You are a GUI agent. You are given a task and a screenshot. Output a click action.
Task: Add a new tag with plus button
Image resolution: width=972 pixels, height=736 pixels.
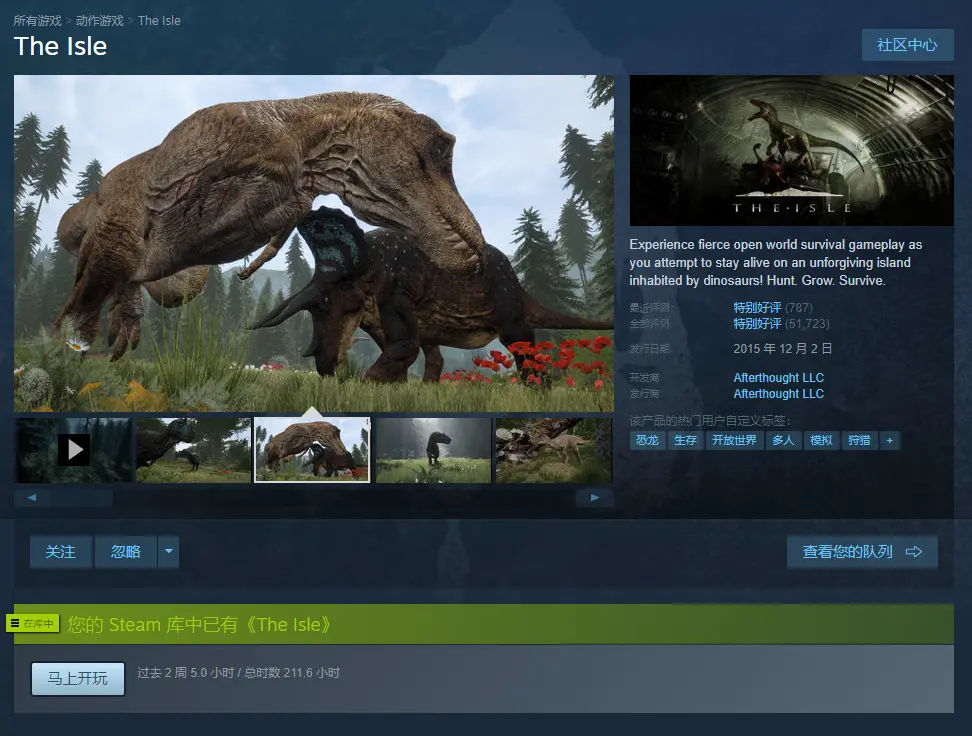point(890,440)
